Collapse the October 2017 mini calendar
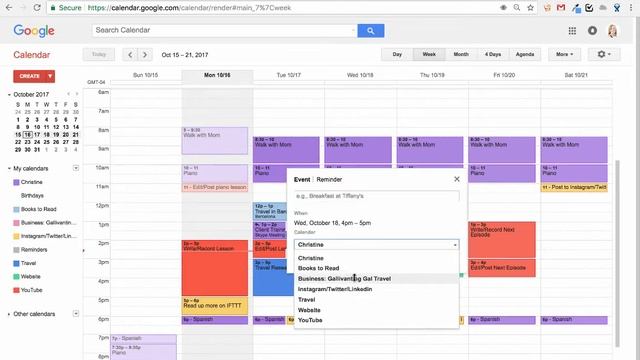 9,95
